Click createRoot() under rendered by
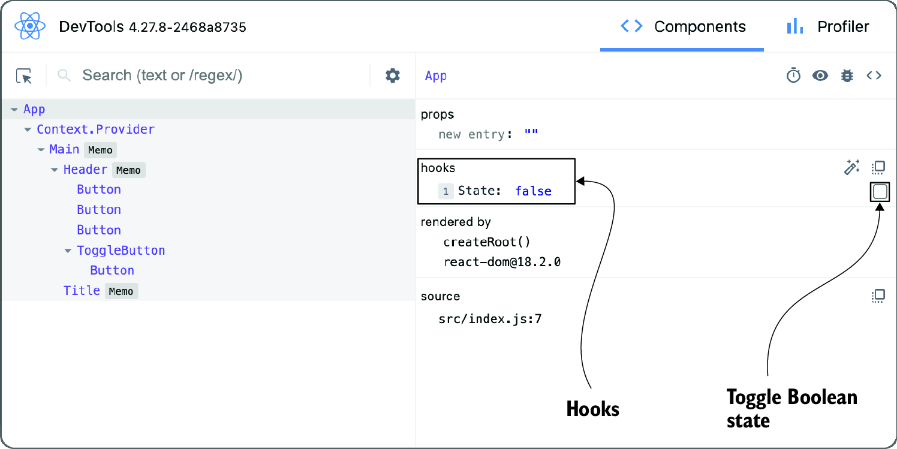The height and width of the screenshot is (449, 897). tap(487, 242)
